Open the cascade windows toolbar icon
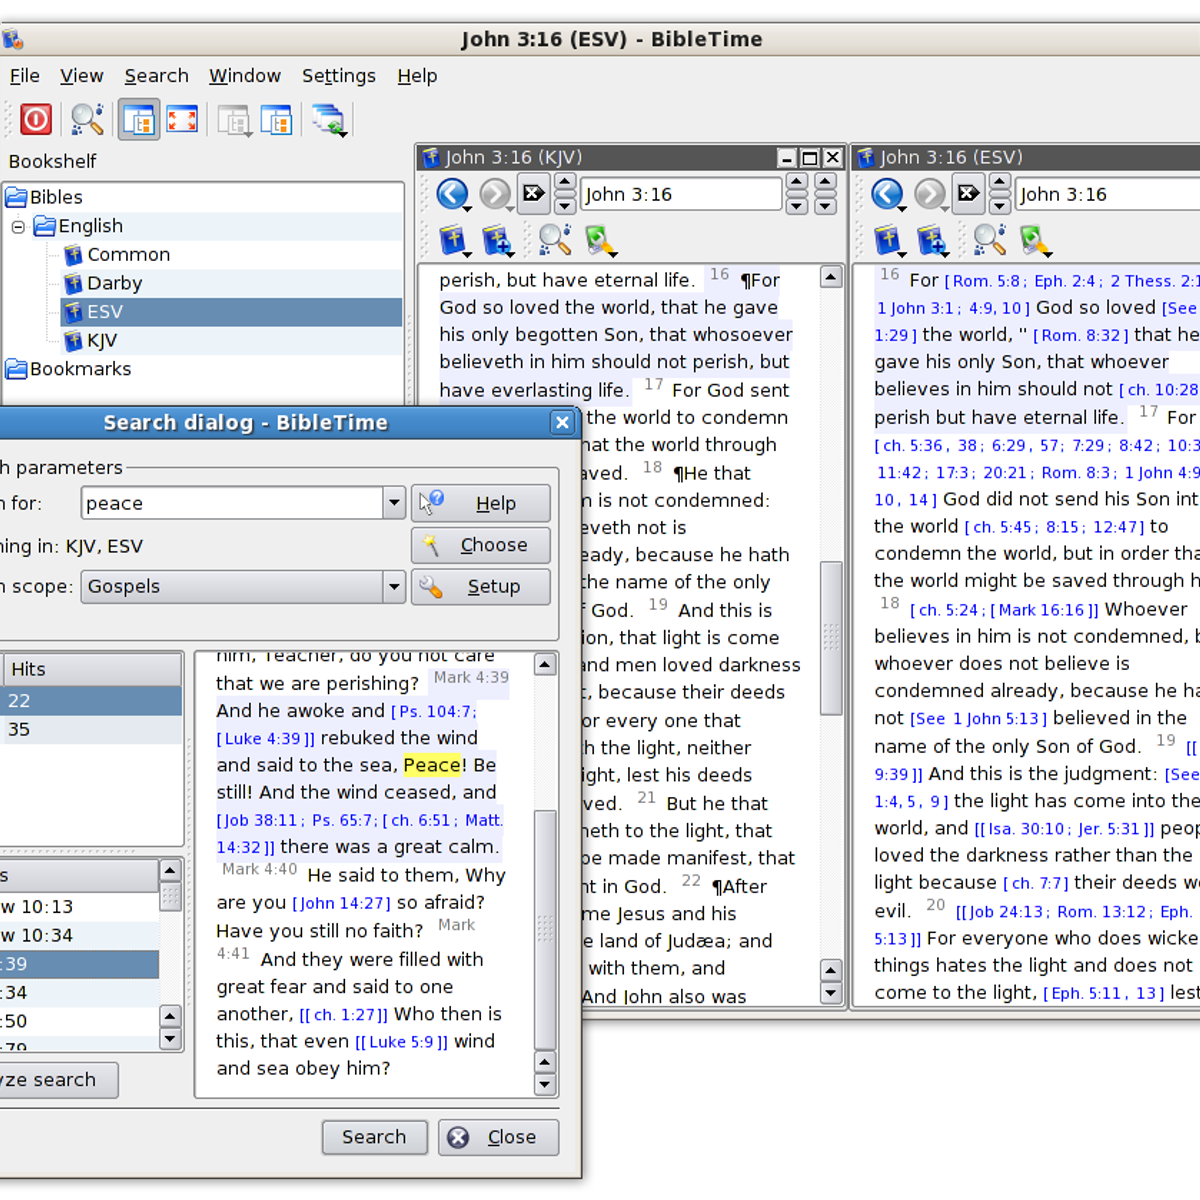1200x1200 pixels. click(x=327, y=120)
